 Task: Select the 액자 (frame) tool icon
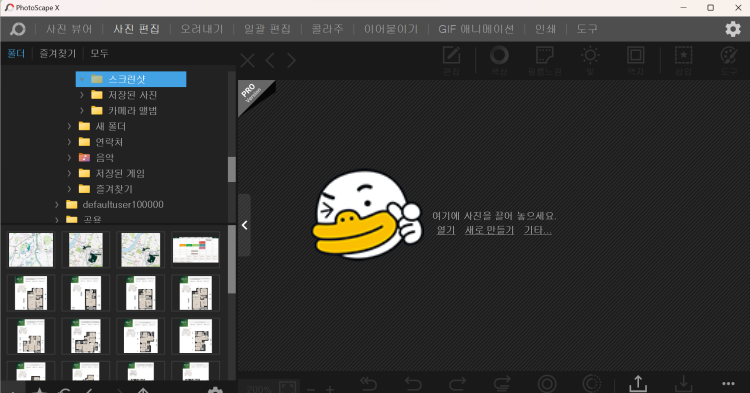coord(636,55)
